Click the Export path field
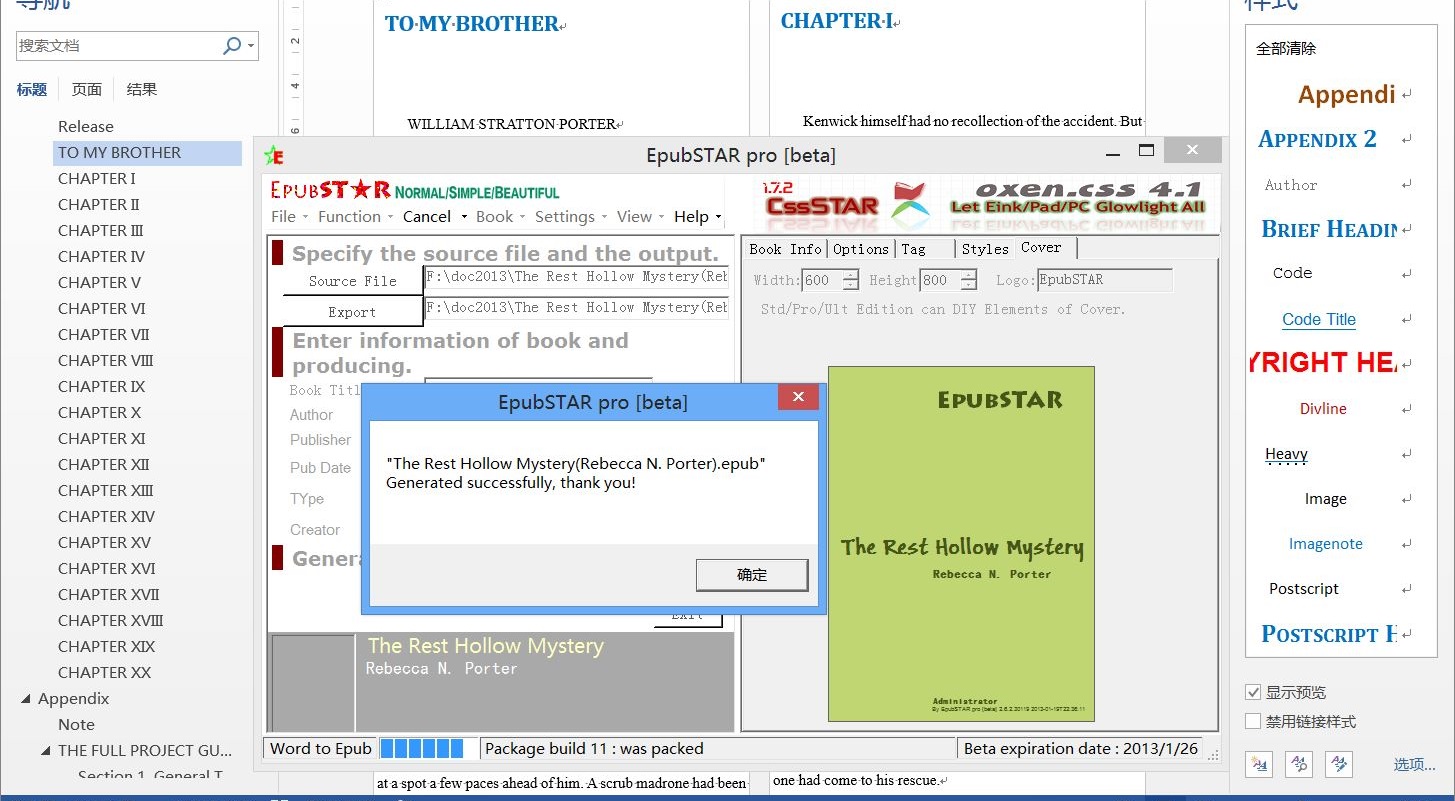 [577, 308]
